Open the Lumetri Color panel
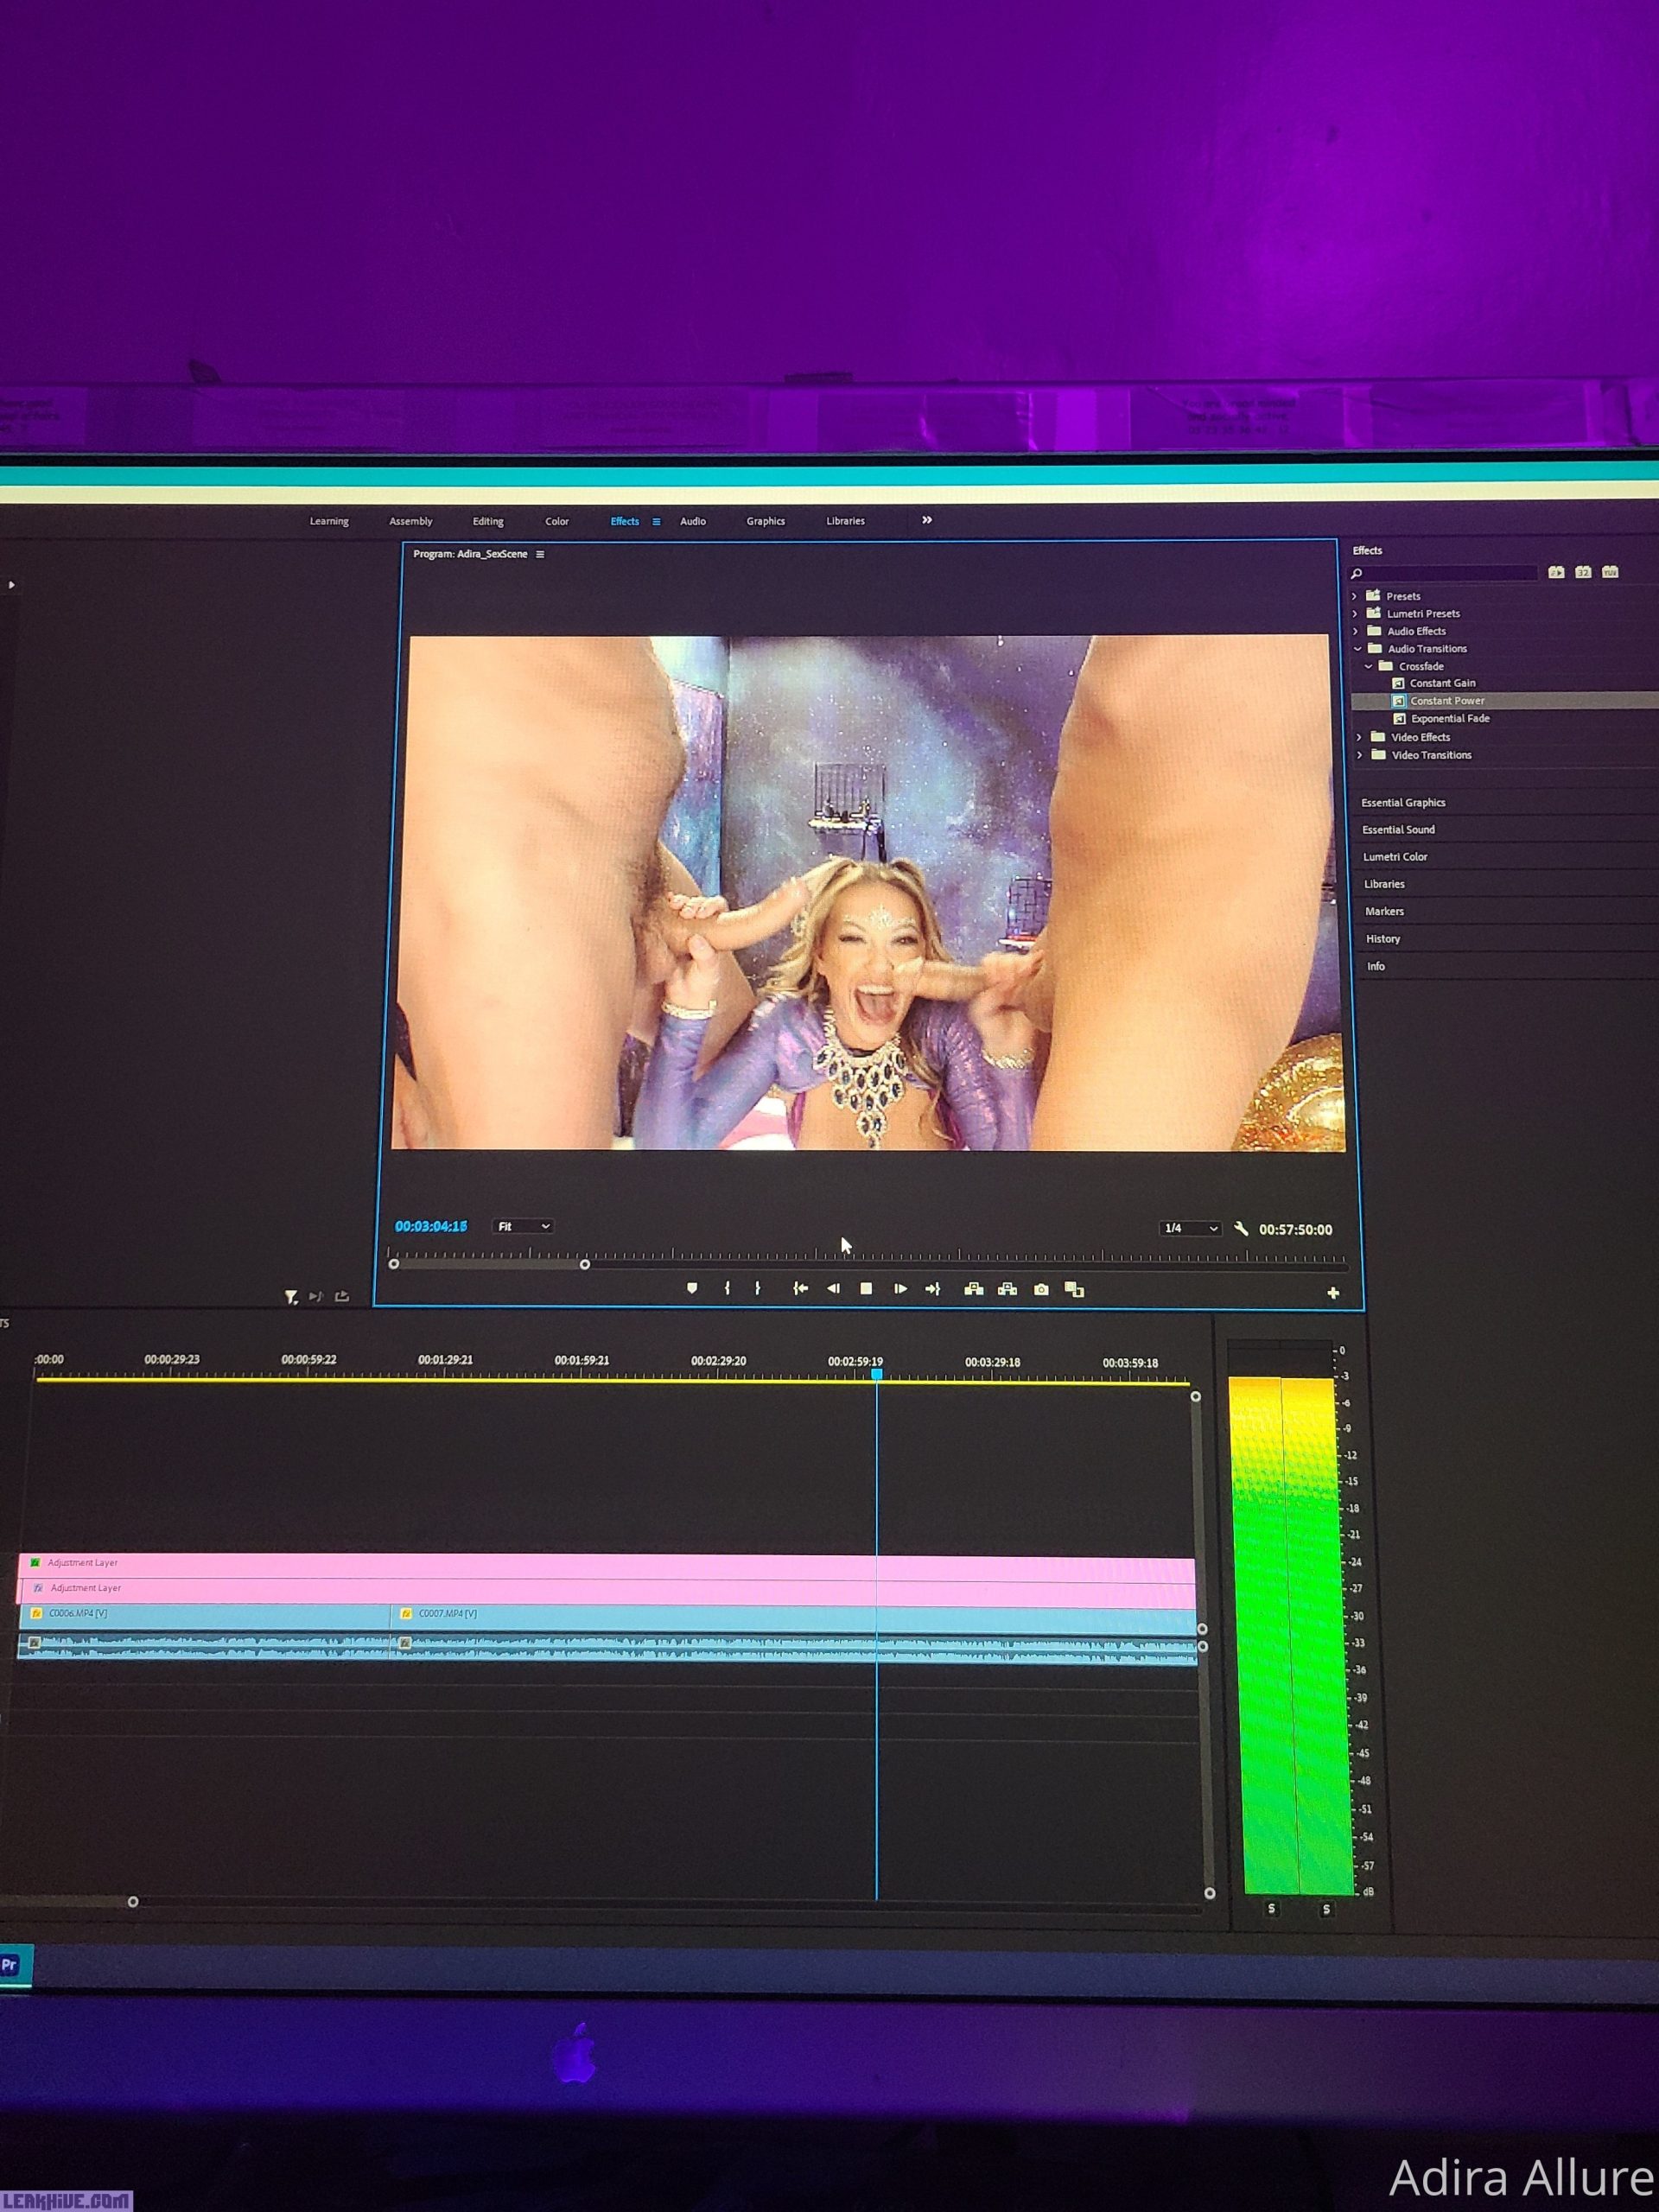1659x2212 pixels. pos(1395,856)
